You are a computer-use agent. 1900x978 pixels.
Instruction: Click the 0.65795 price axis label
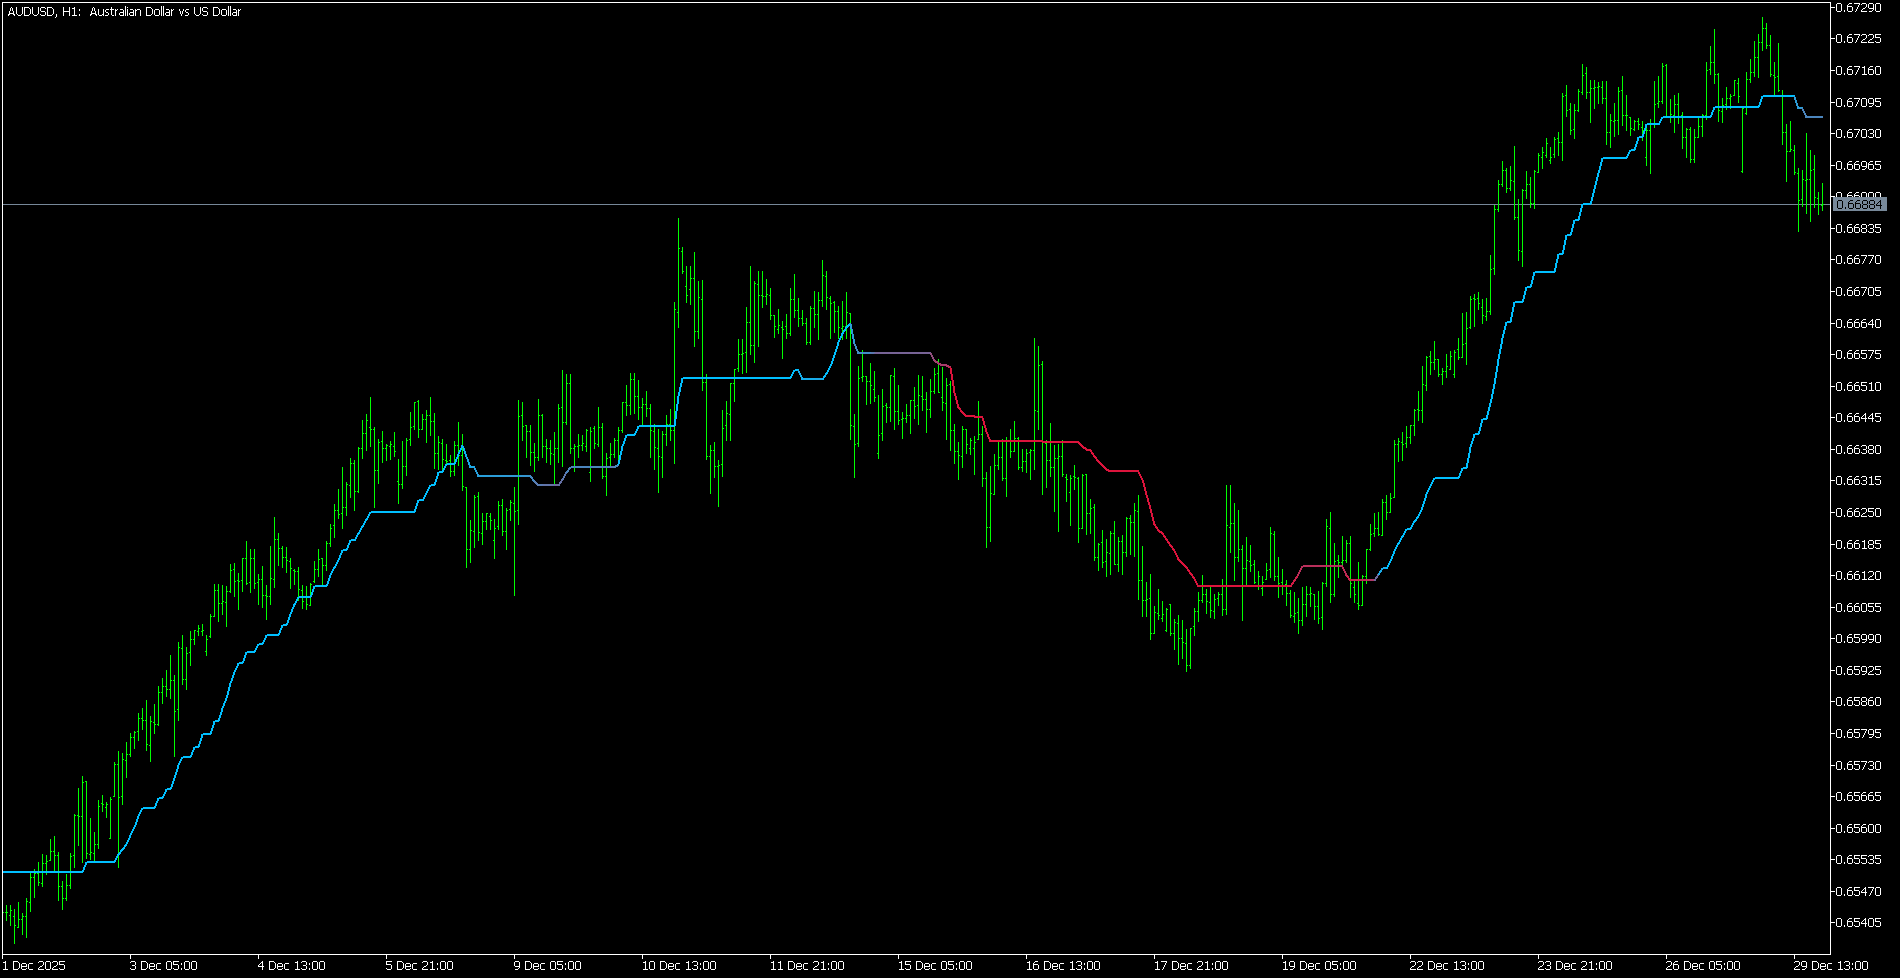click(x=1860, y=734)
